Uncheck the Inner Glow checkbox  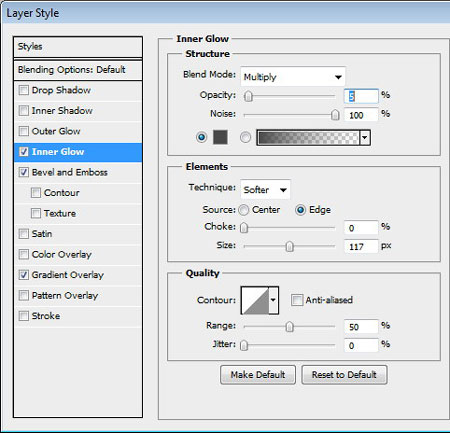(x=23, y=152)
